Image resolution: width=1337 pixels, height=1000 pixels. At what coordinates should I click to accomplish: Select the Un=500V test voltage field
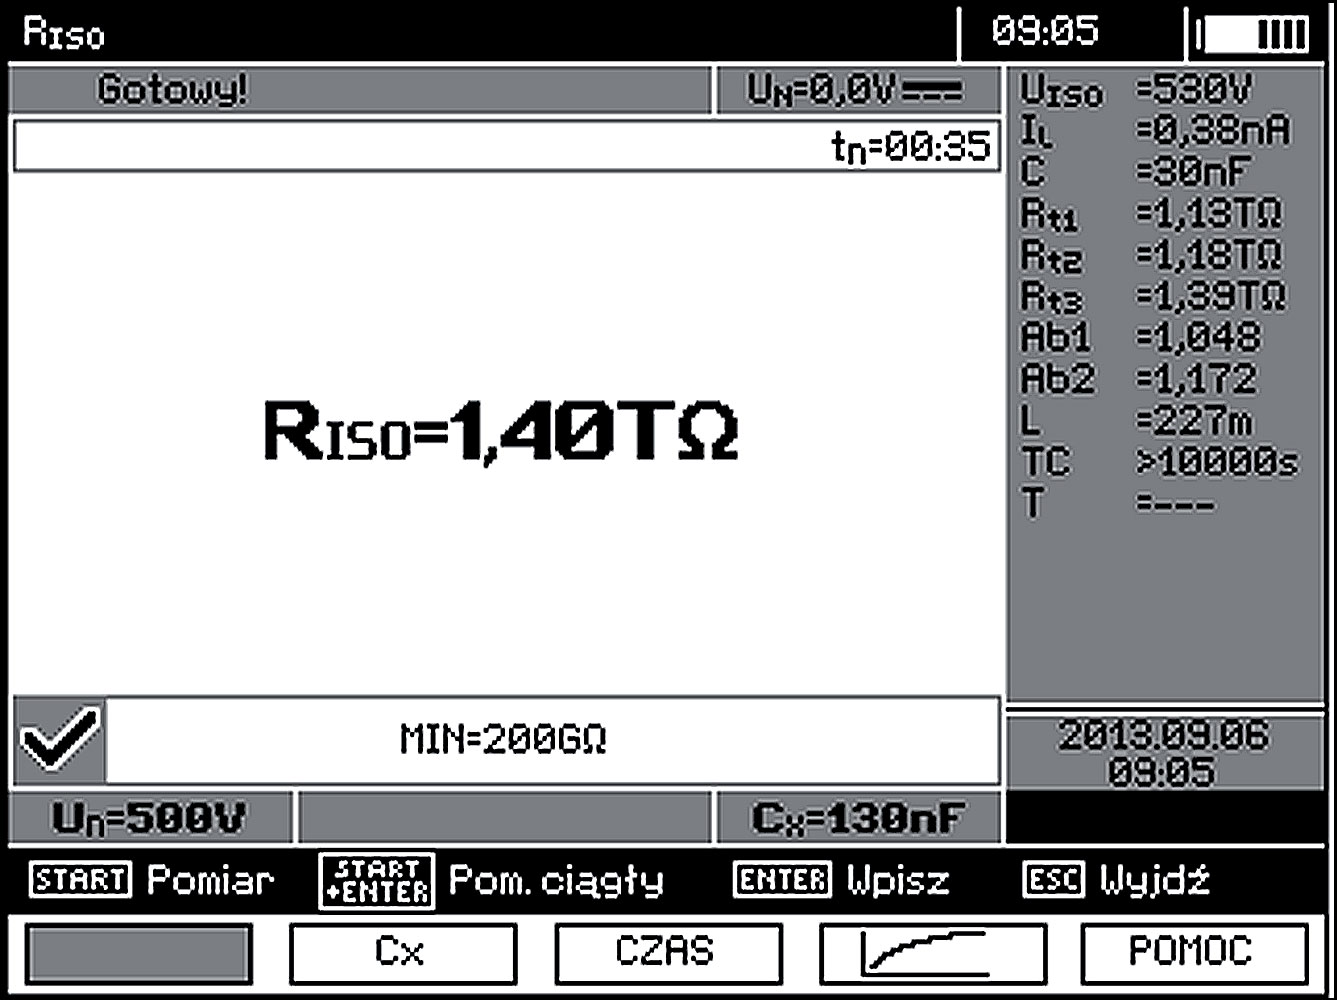pos(151,818)
